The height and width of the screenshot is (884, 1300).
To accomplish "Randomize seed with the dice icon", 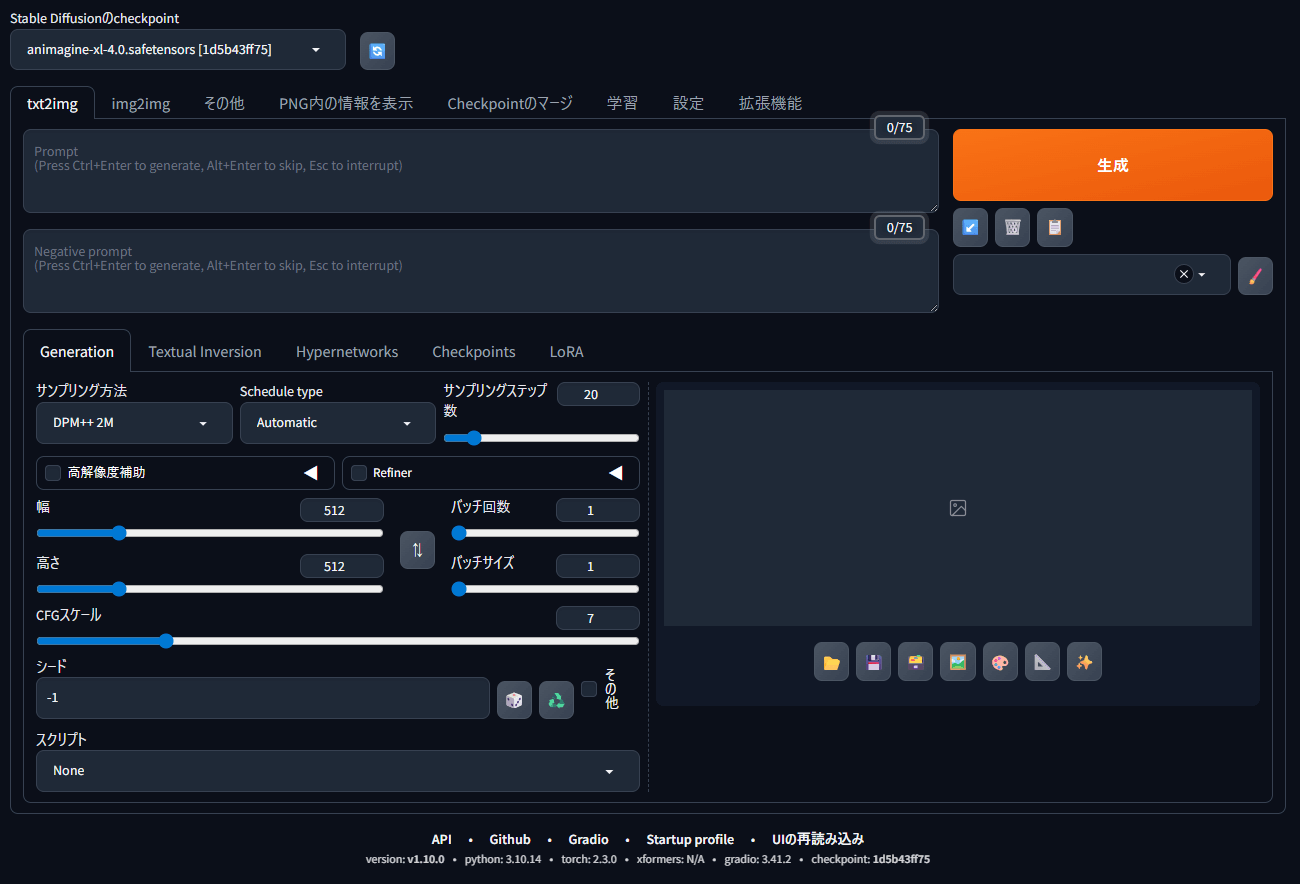I will pyautogui.click(x=514, y=700).
